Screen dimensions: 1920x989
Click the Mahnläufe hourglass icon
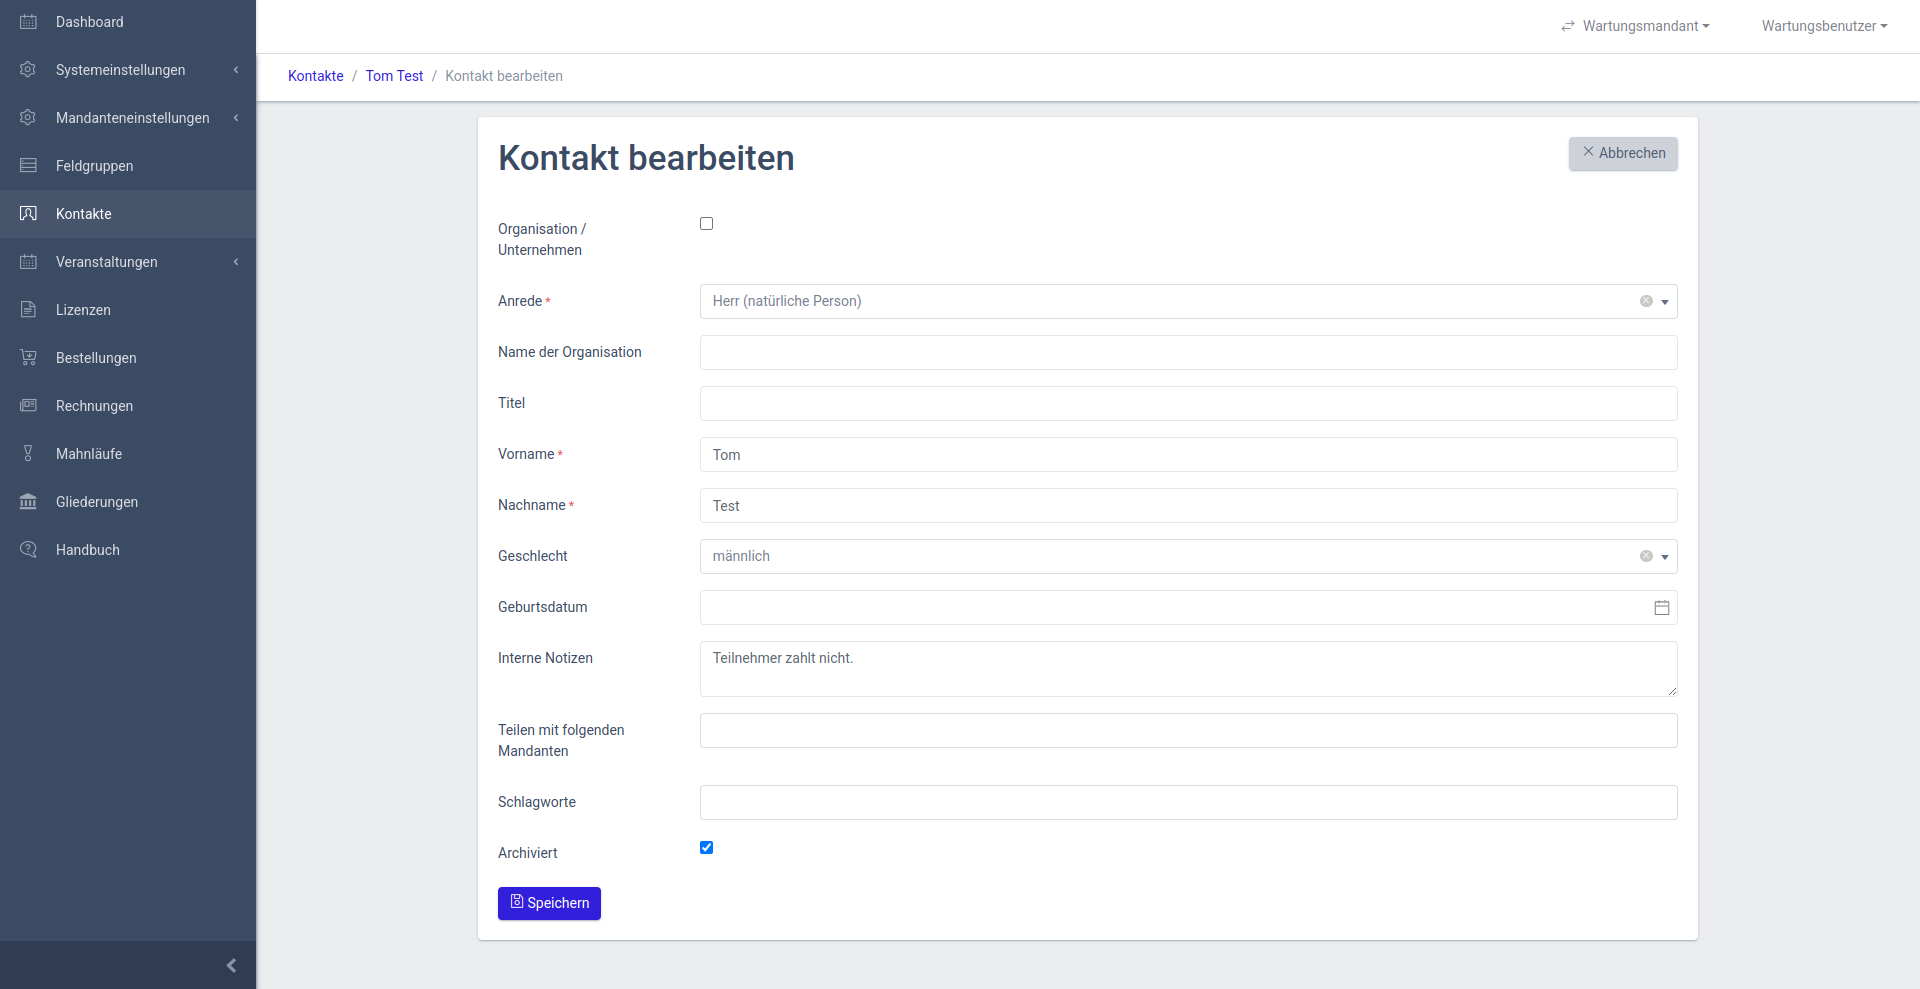28,454
